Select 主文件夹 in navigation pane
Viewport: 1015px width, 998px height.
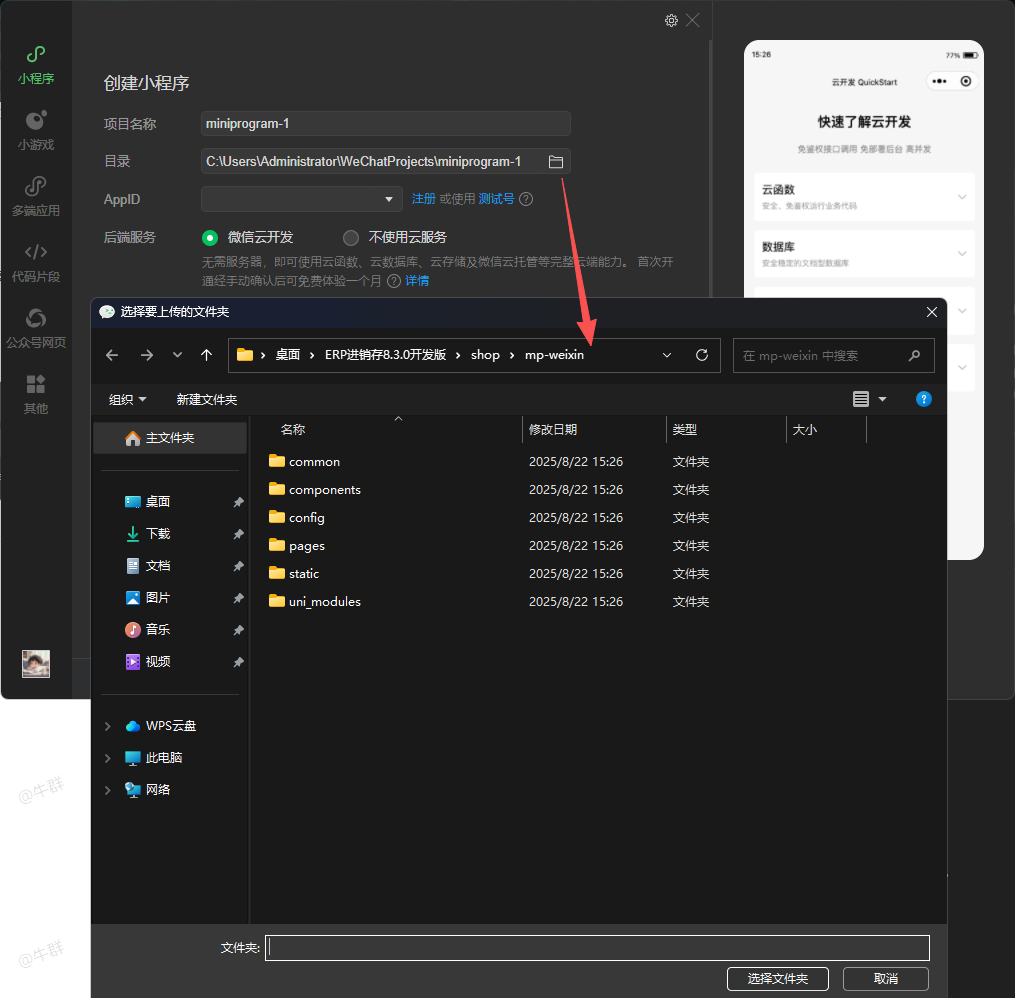point(170,438)
